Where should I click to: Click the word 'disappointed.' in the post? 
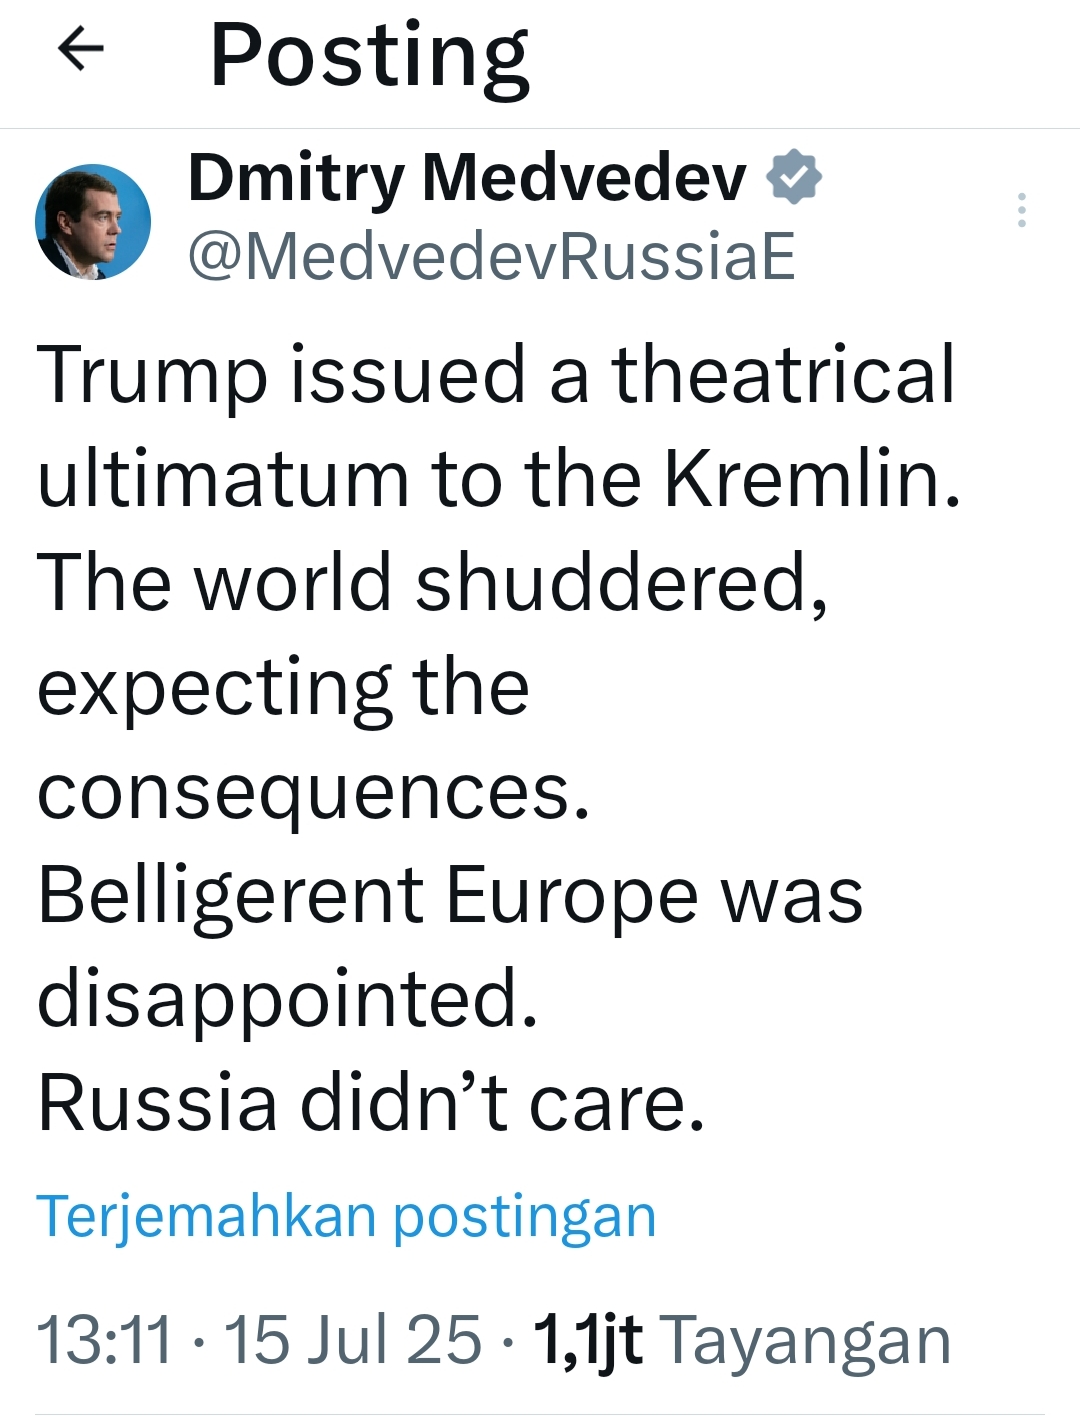(288, 999)
